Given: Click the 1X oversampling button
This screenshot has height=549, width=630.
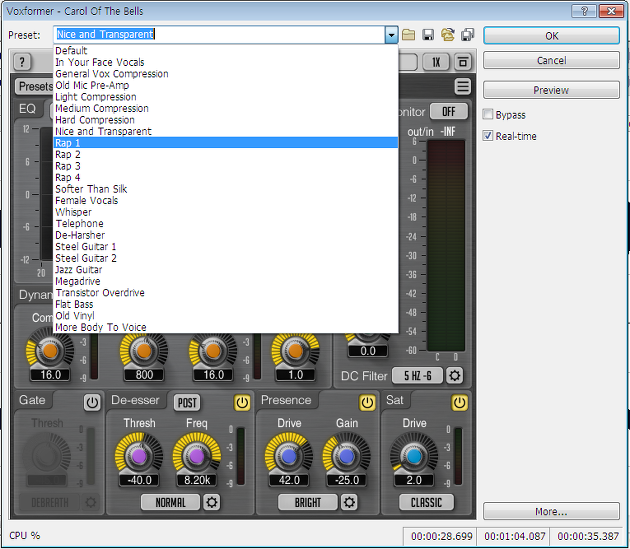Looking at the screenshot, I should pyautogui.click(x=436, y=62).
